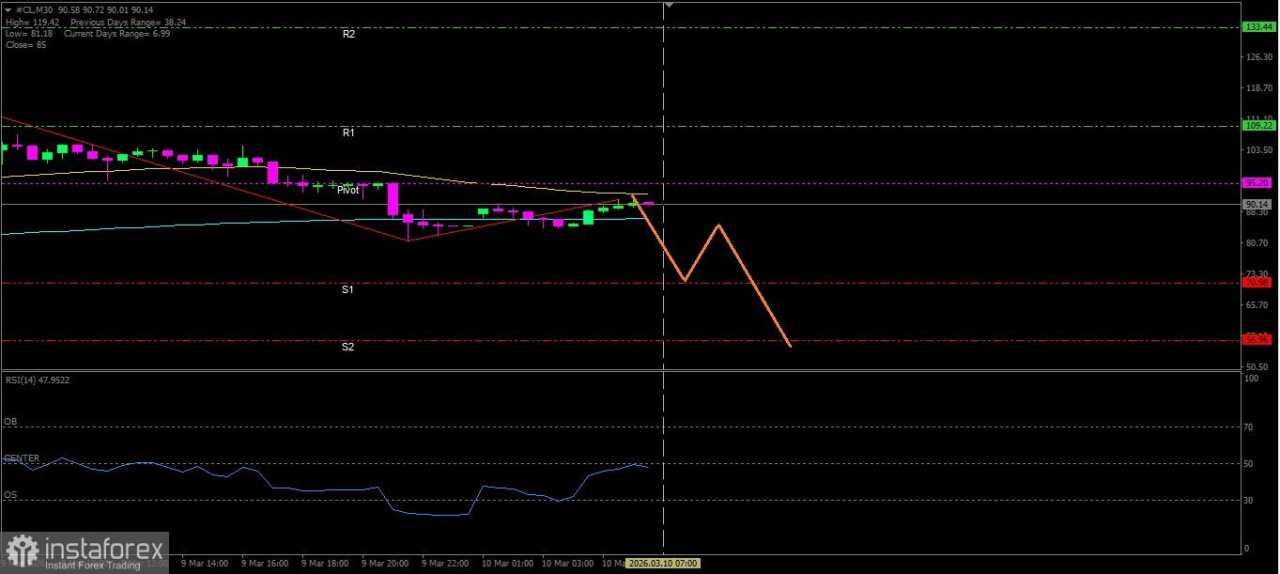Screen dimensions: 1280x574
Task: Click the High= 119.42 info text
Action: pos(31,21)
